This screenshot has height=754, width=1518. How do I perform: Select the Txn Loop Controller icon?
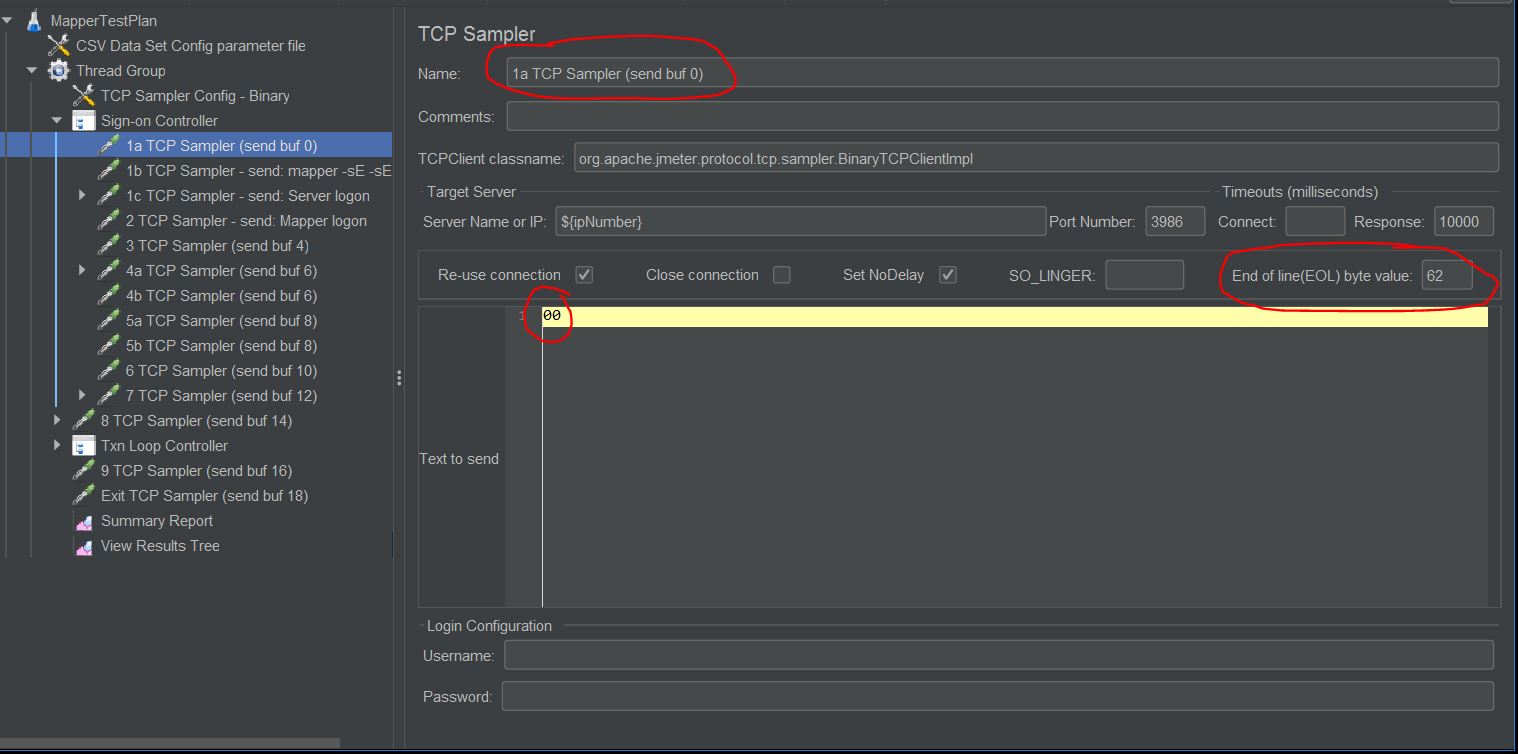[x=83, y=445]
